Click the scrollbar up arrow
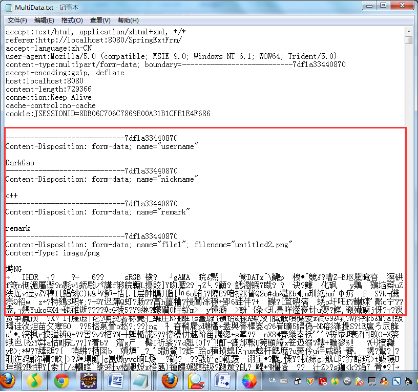418x392 pixels. 409,31
